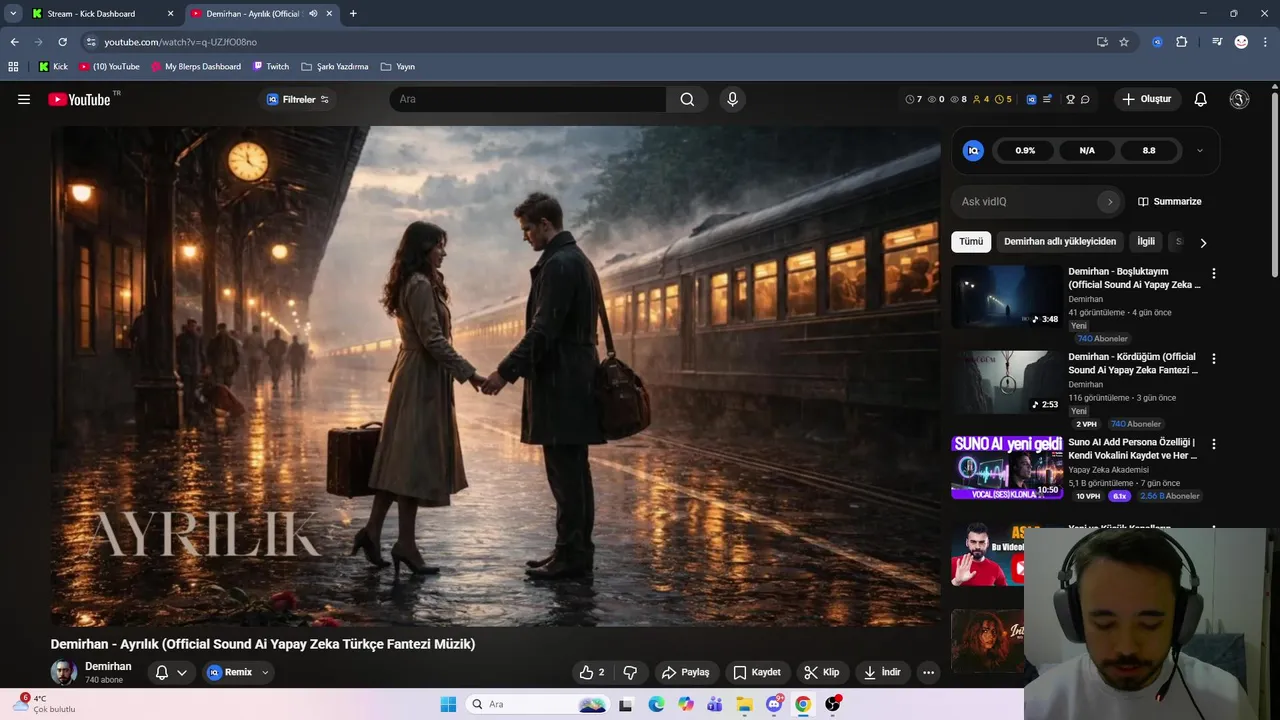The image size is (1280, 720).
Task: Click the Klip button
Action: coord(821,672)
